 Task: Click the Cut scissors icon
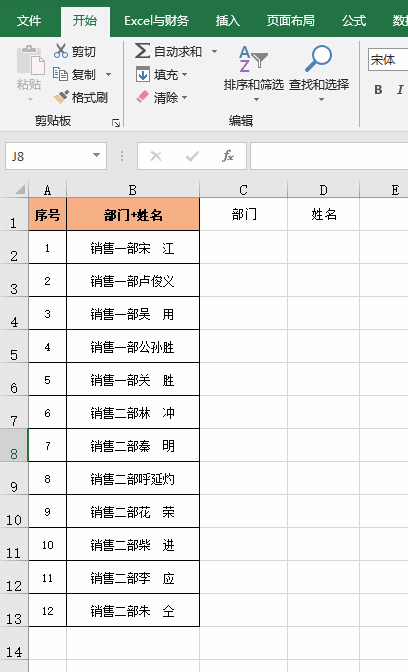click(61, 51)
